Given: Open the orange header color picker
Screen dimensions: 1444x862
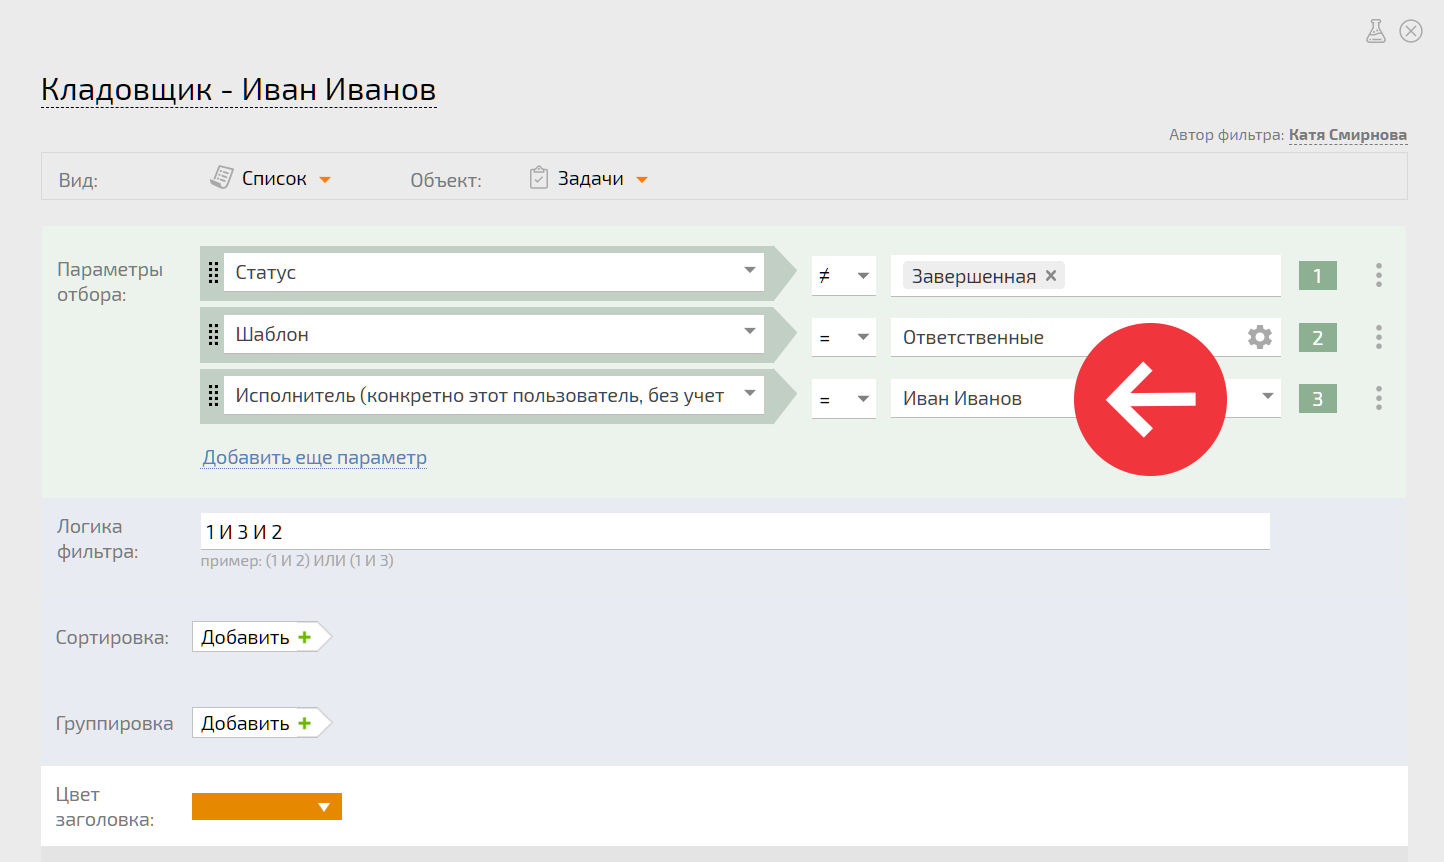Looking at the screenshot, I should pos(267,806).
